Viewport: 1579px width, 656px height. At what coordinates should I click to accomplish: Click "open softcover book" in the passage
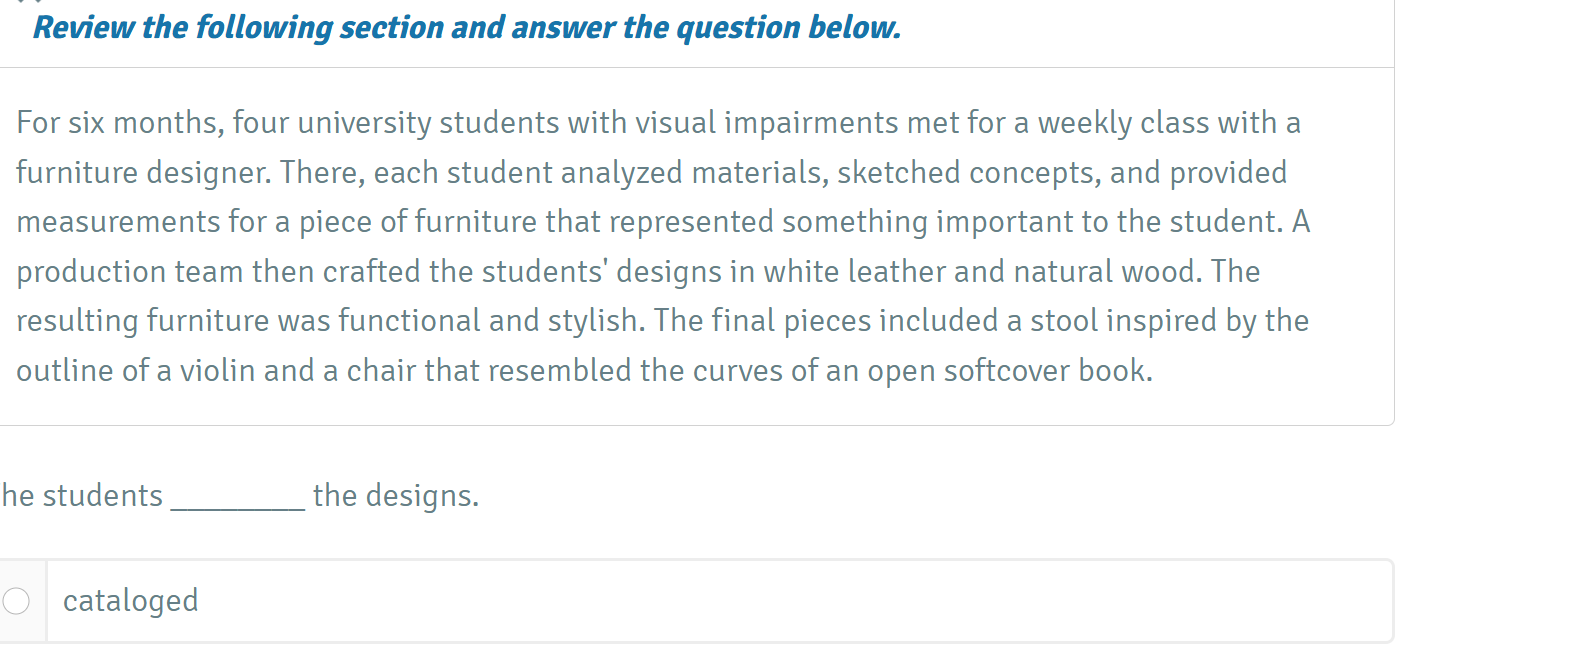tap(1008, 371)
